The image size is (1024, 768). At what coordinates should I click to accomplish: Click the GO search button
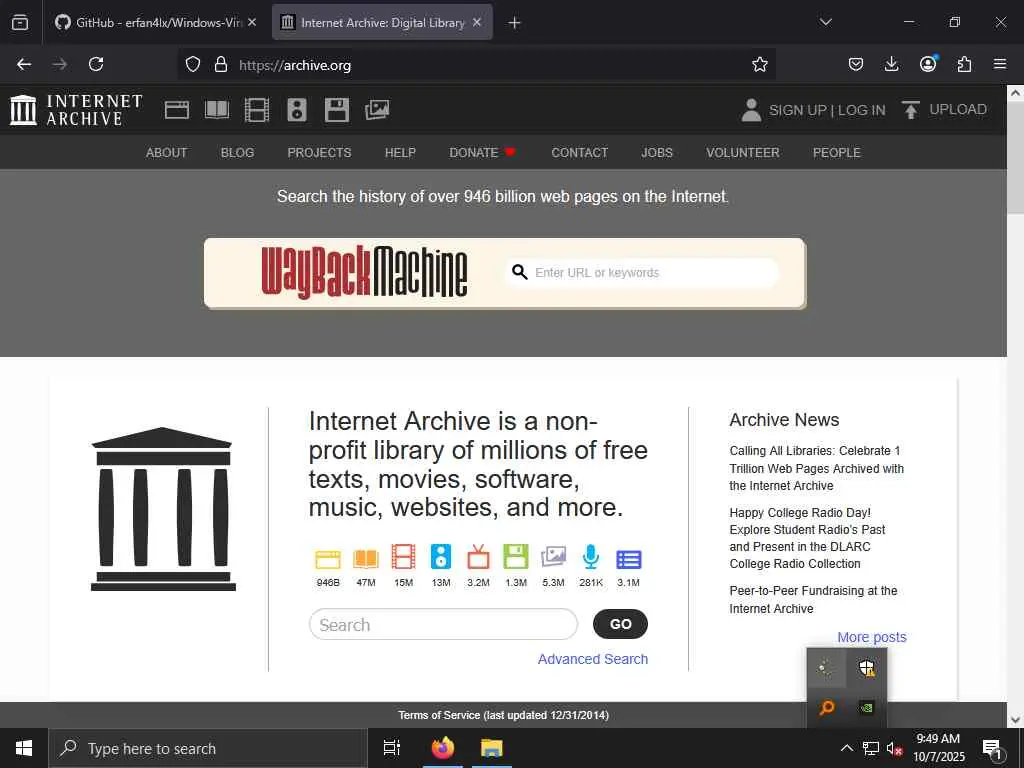click(620, 624)
